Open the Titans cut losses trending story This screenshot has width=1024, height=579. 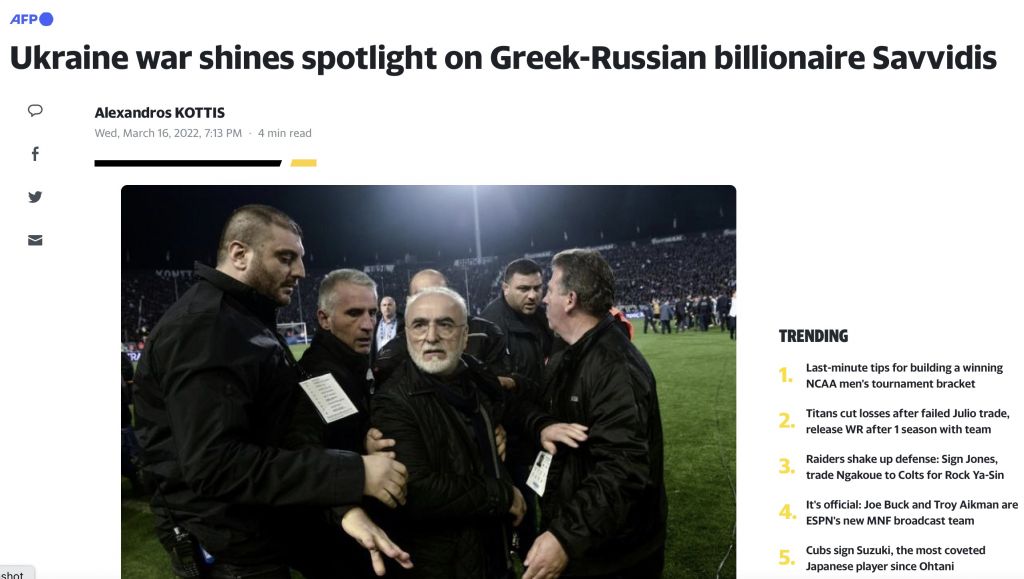click(904, 421)
